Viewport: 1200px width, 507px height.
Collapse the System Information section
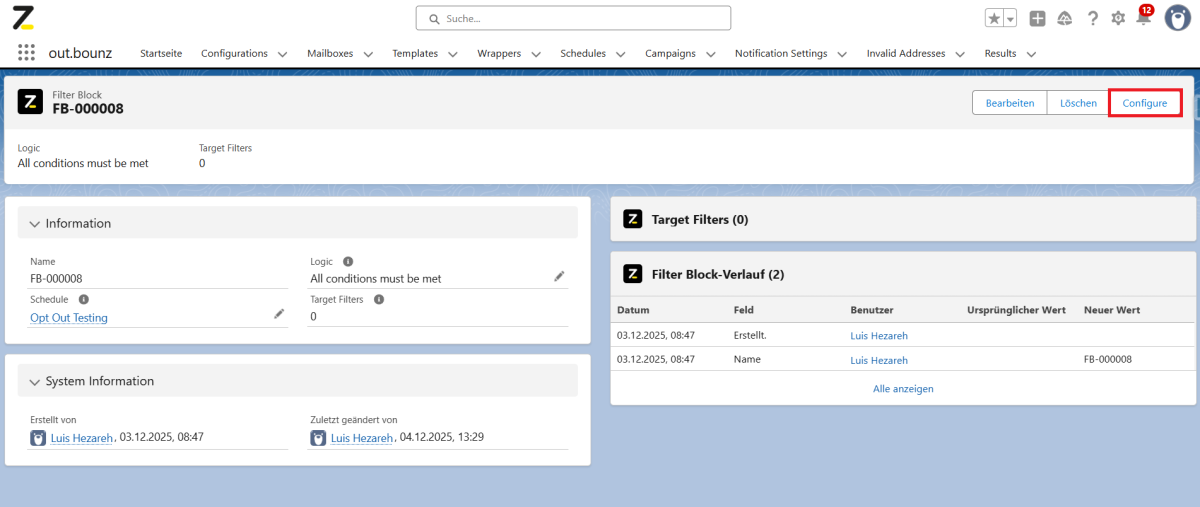coord(36,382)
